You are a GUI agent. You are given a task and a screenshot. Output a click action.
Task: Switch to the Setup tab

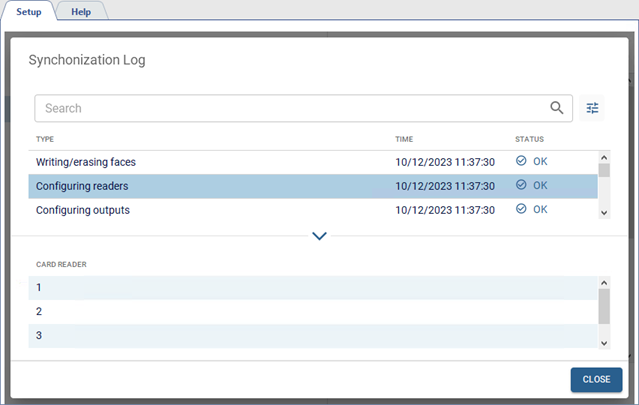pyautogui.click(x=28, y=11)
